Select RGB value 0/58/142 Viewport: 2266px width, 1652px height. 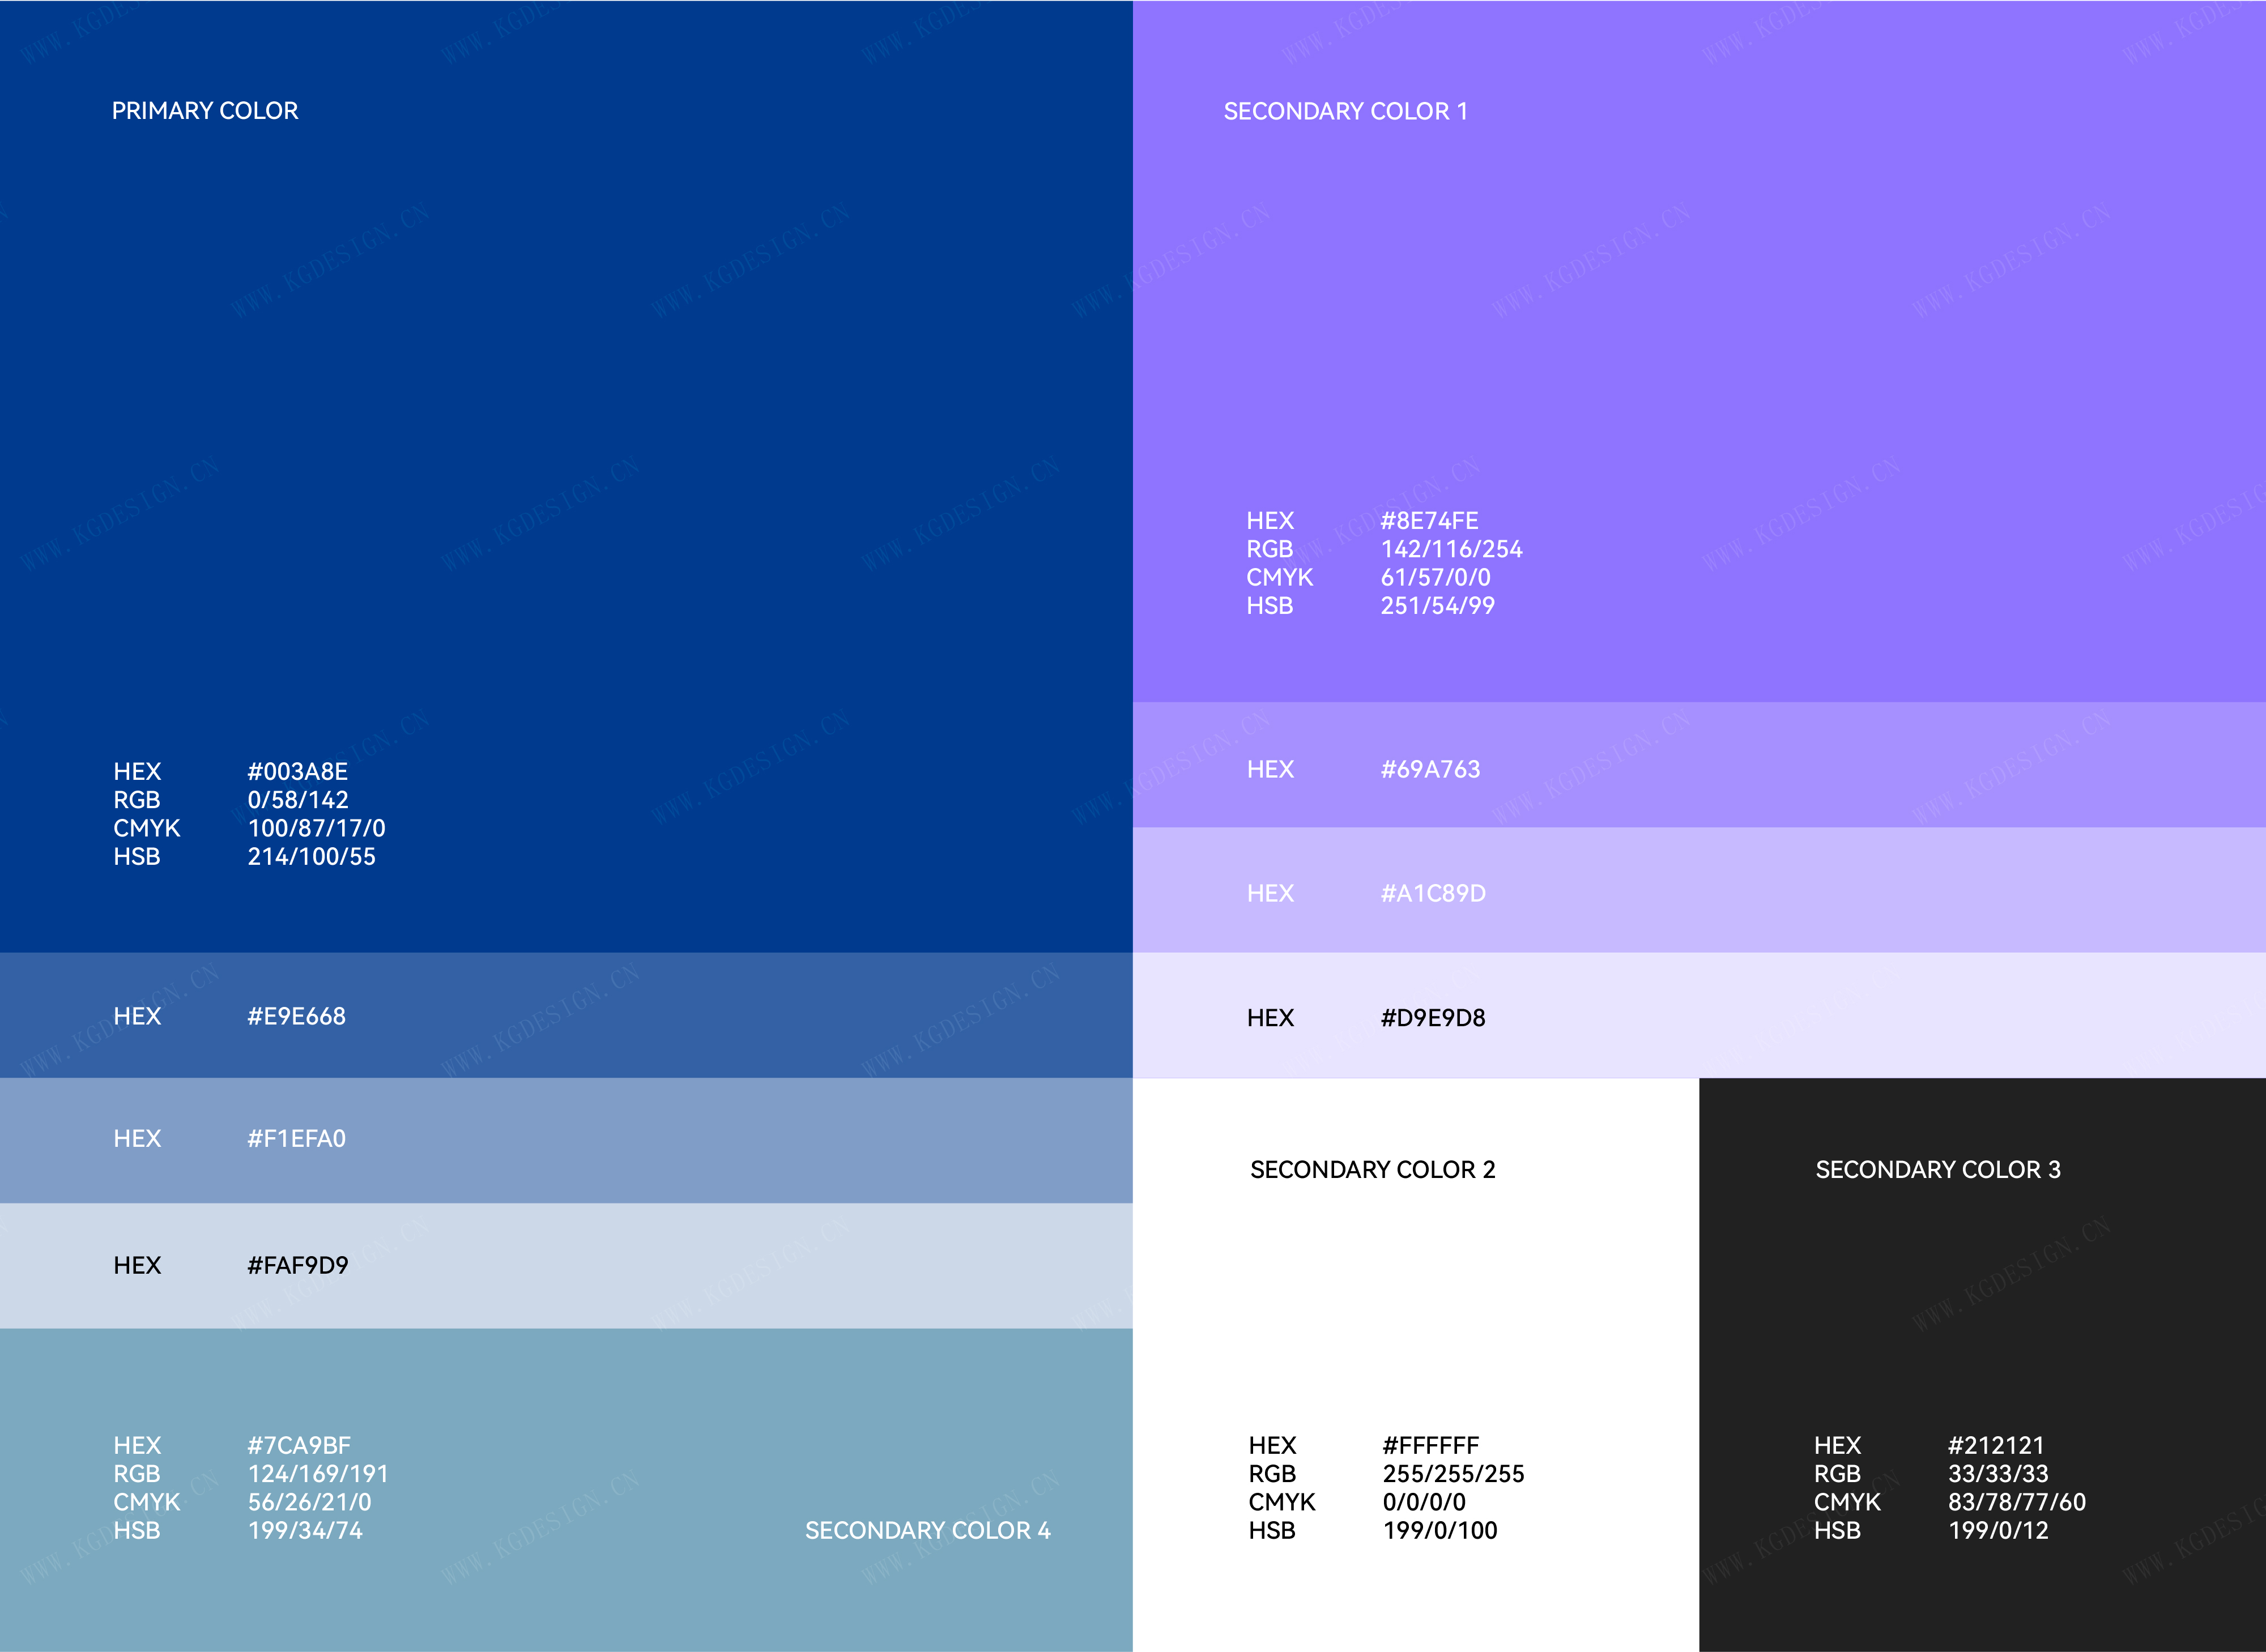[x=298, y=800]
